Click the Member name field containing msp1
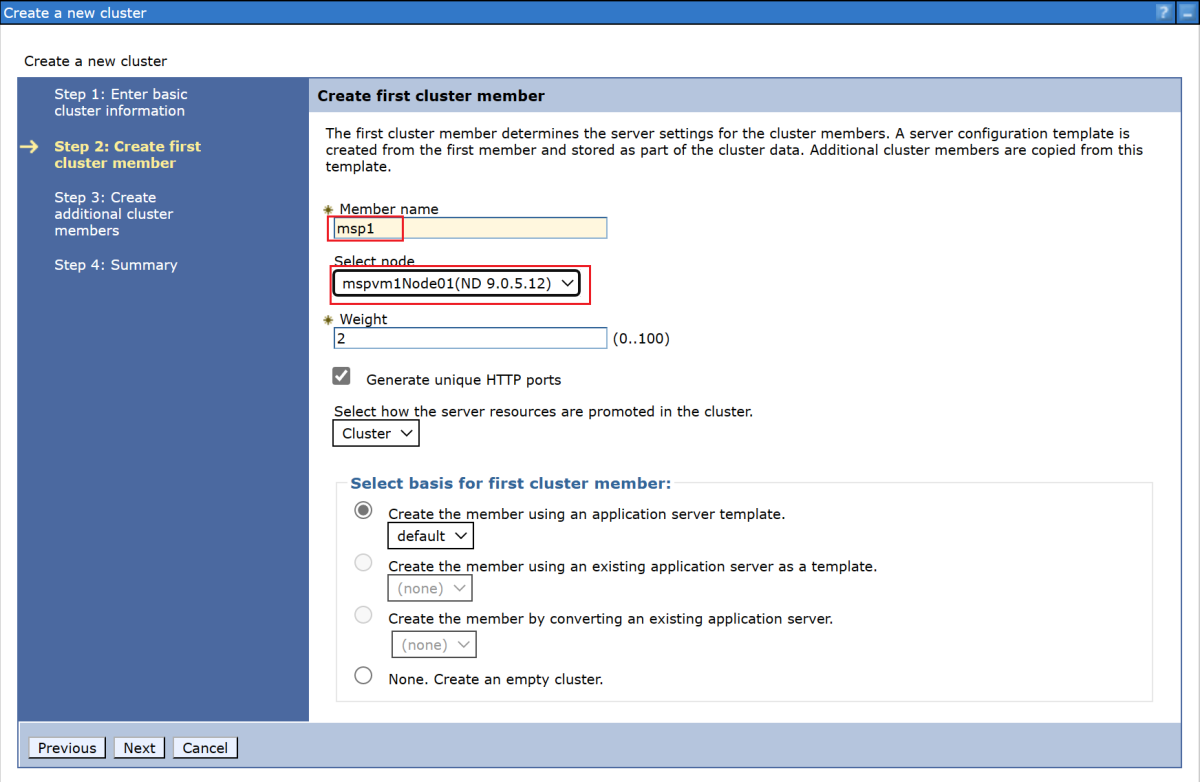This screenshot has height=782, width=1200. (x=467, y=227)
